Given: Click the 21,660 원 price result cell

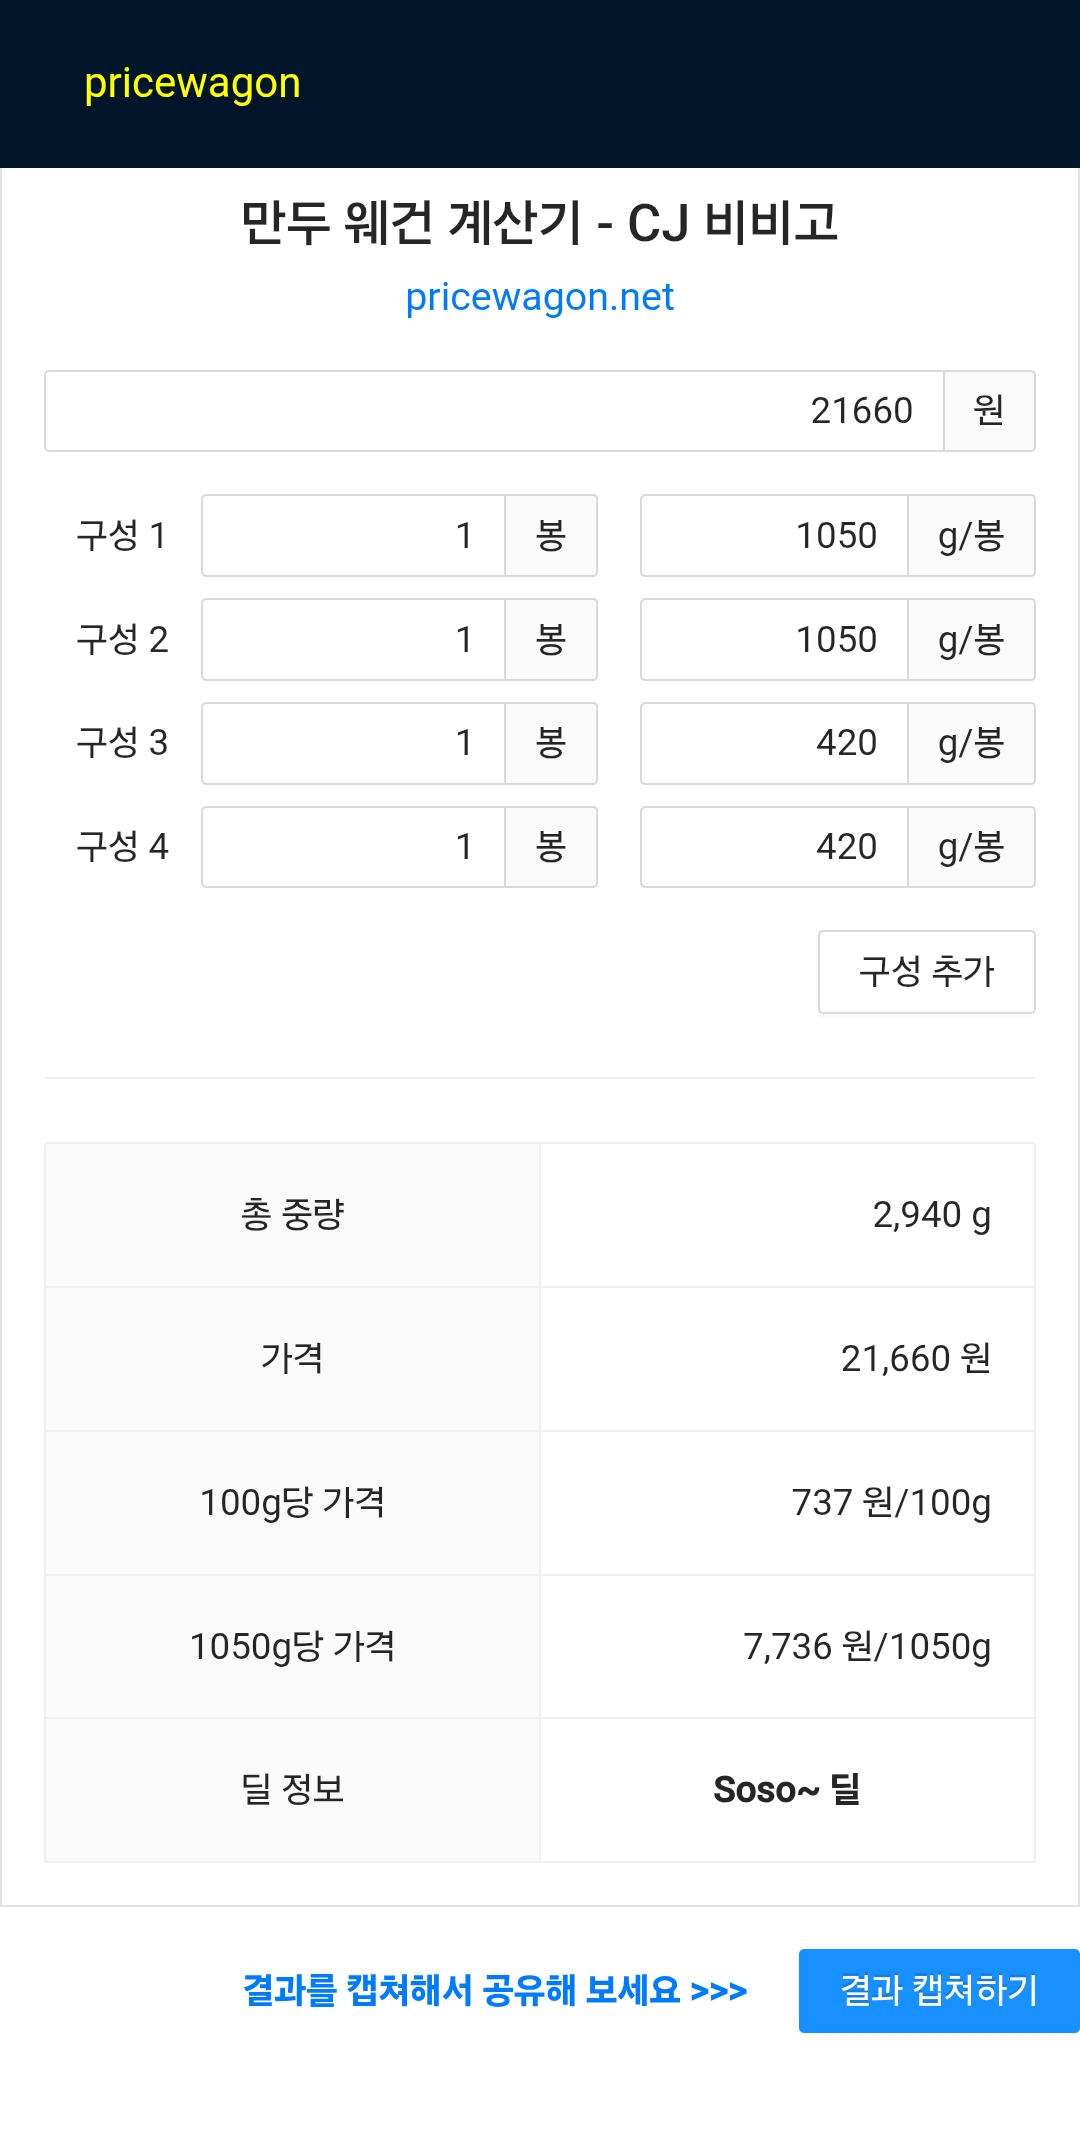Looking at the screenshot, I should pos(915,1358).
